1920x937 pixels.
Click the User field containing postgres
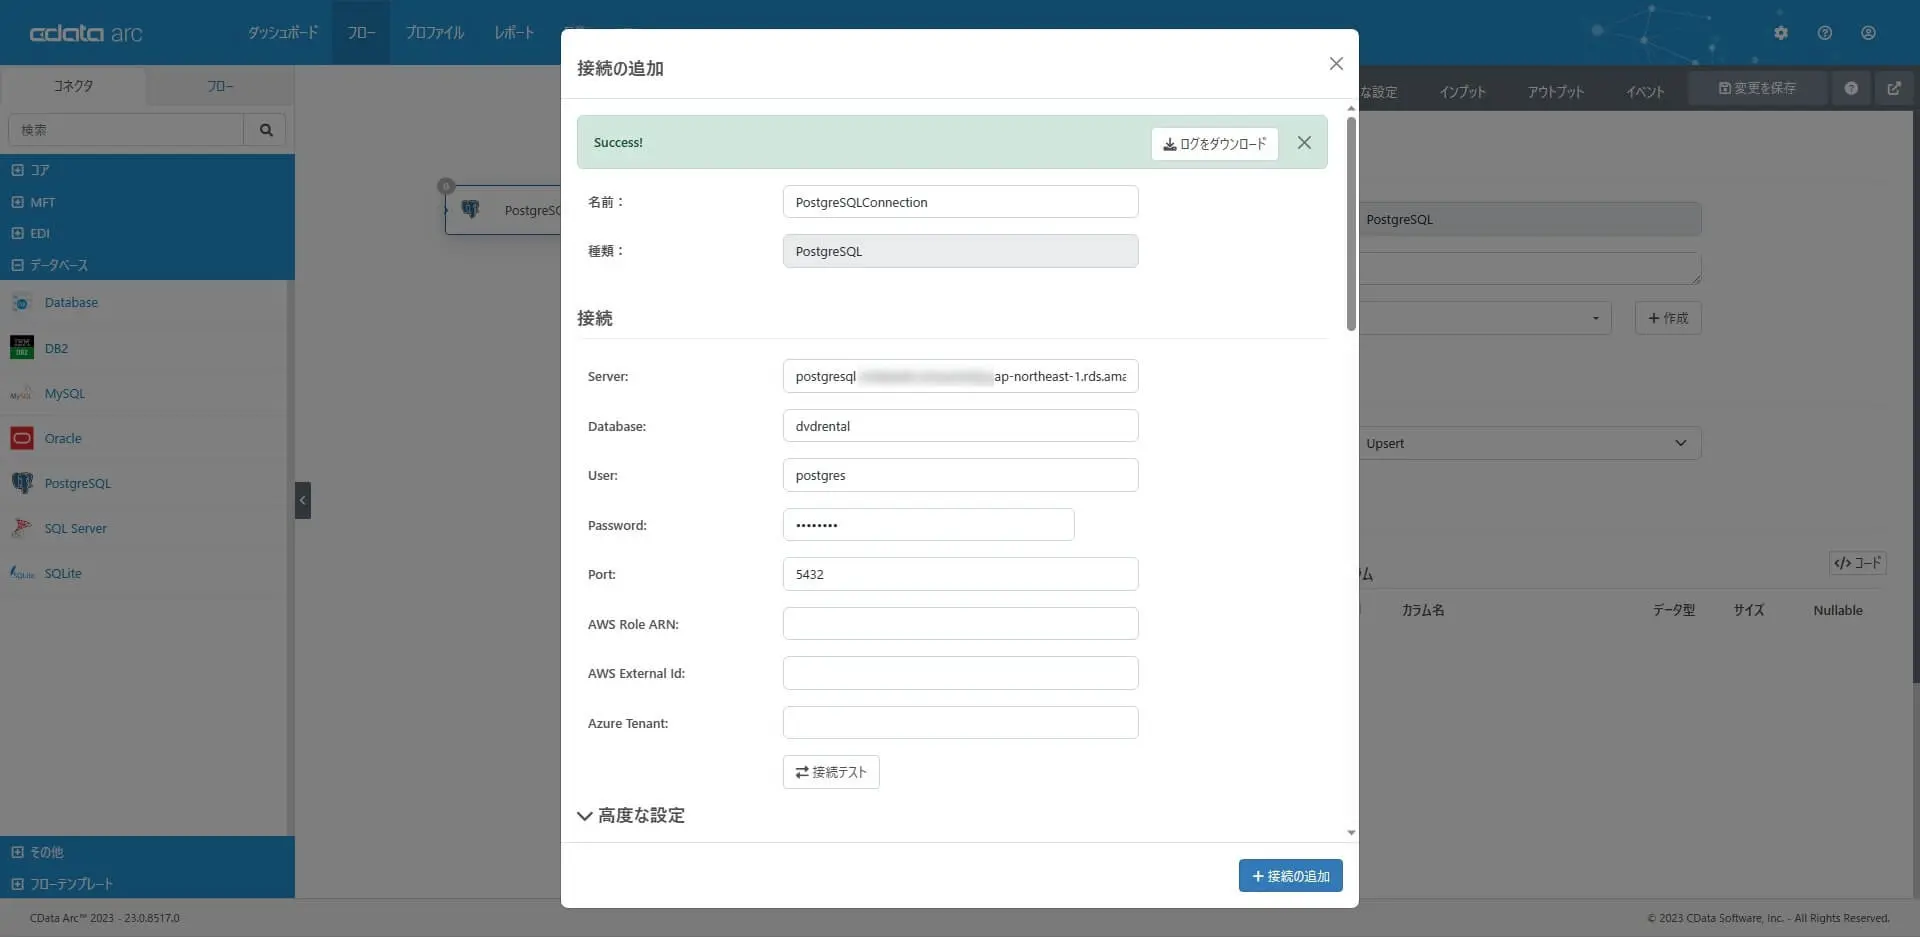tap(961, 475)
